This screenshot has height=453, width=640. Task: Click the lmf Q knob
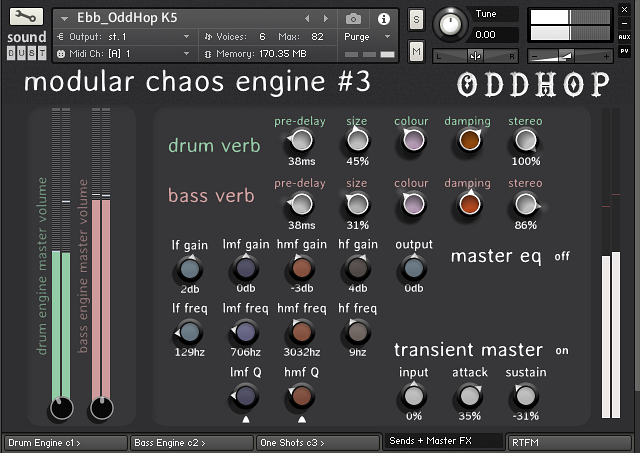coord(245,396)
